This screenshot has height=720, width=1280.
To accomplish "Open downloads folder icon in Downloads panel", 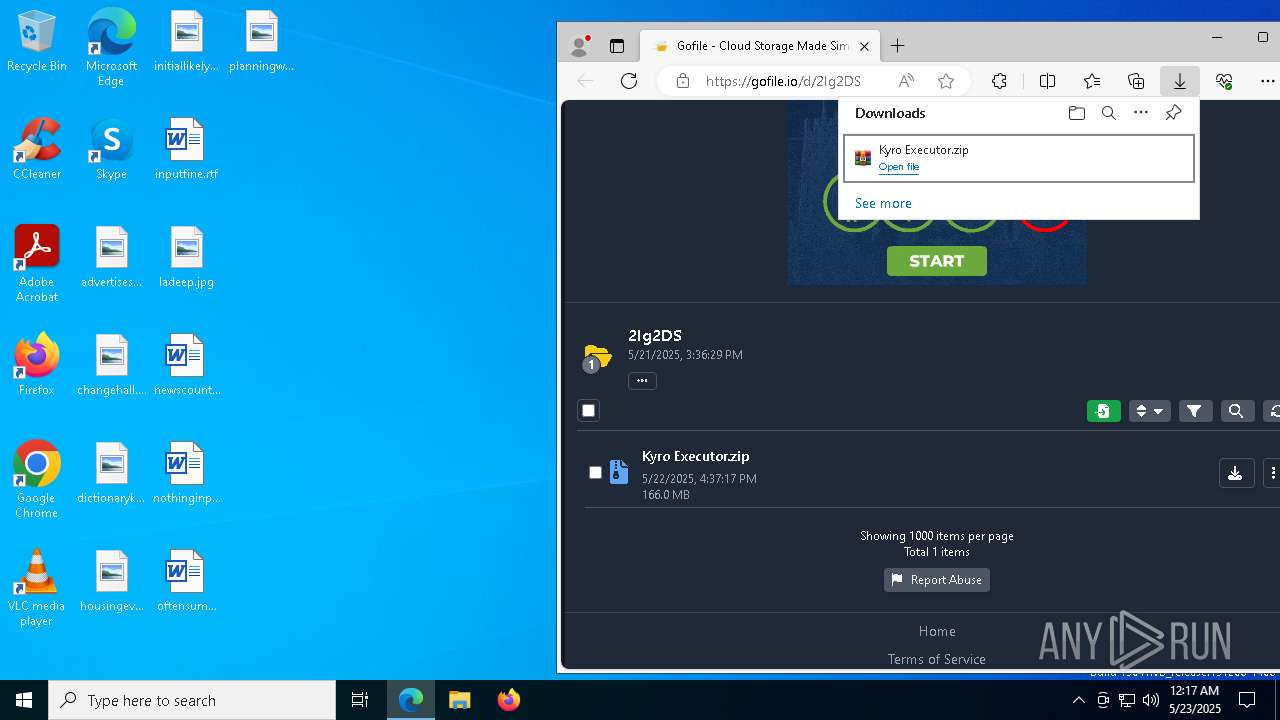I will (x=1077, y=113).
